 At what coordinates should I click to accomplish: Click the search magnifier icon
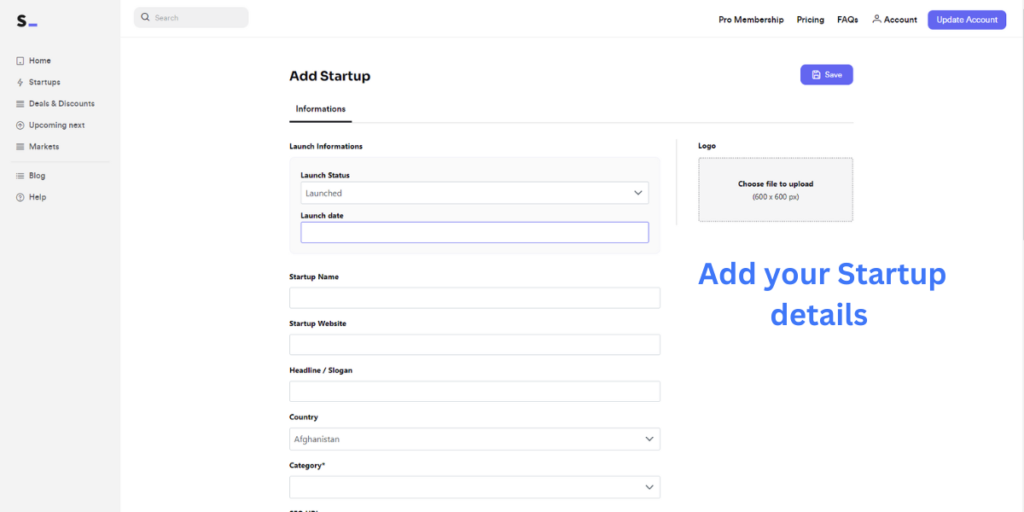[x=146, y=18]
